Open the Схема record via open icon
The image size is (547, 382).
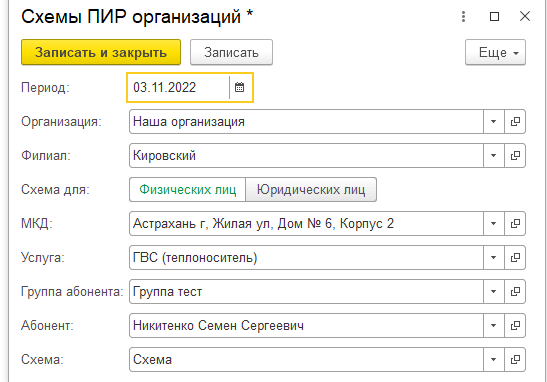[515, 360]
